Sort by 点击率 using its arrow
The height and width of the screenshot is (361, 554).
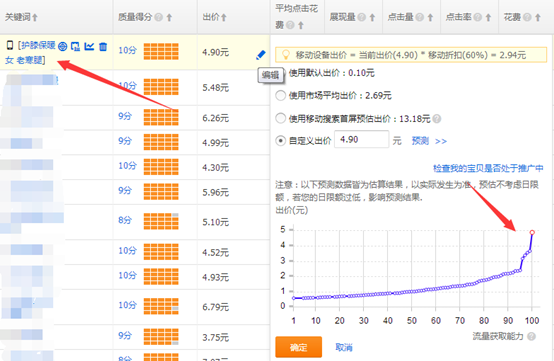(x=488, y=17)
